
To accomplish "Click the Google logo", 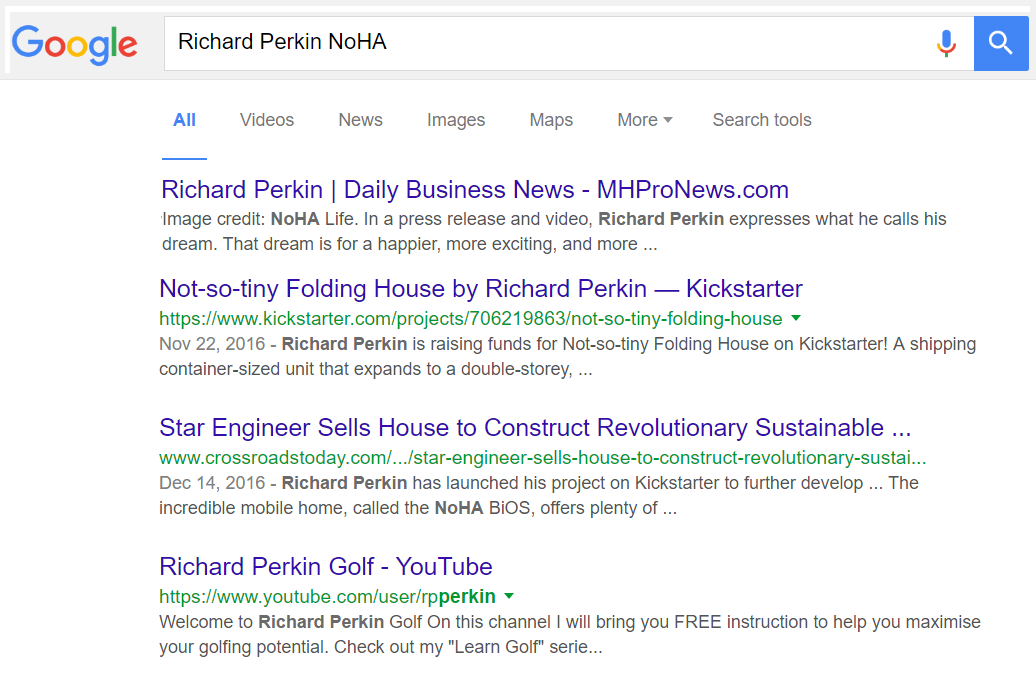I will 75,42.
